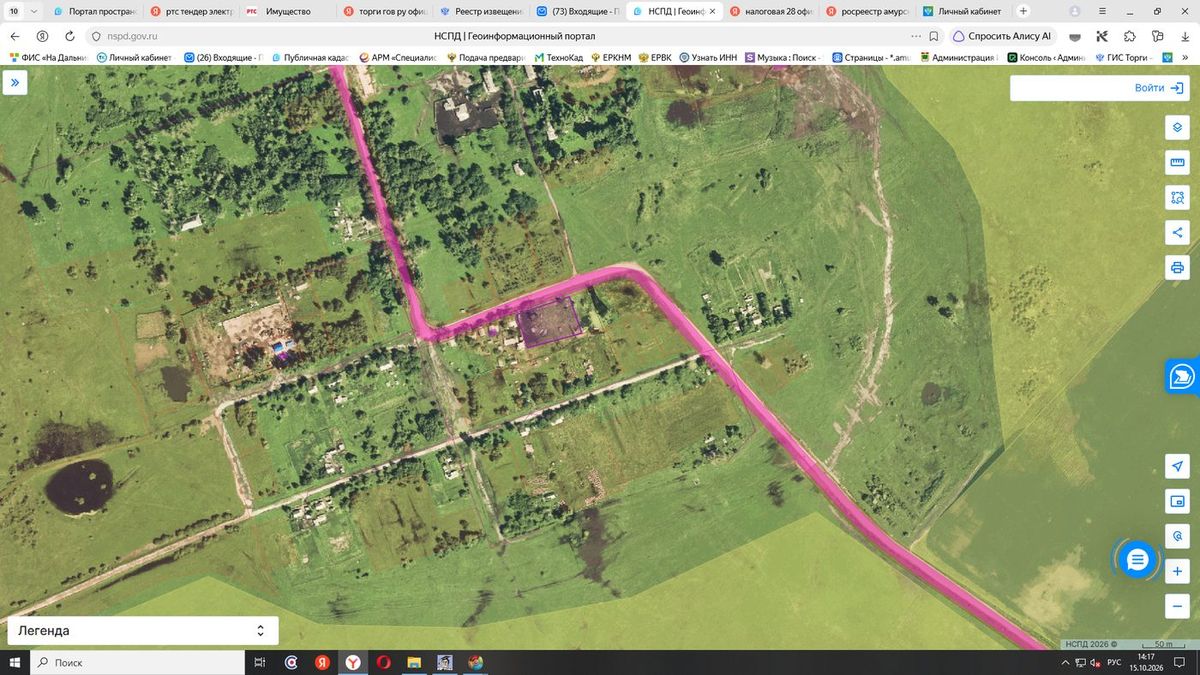Zoom out of the map

(1177, 605)
